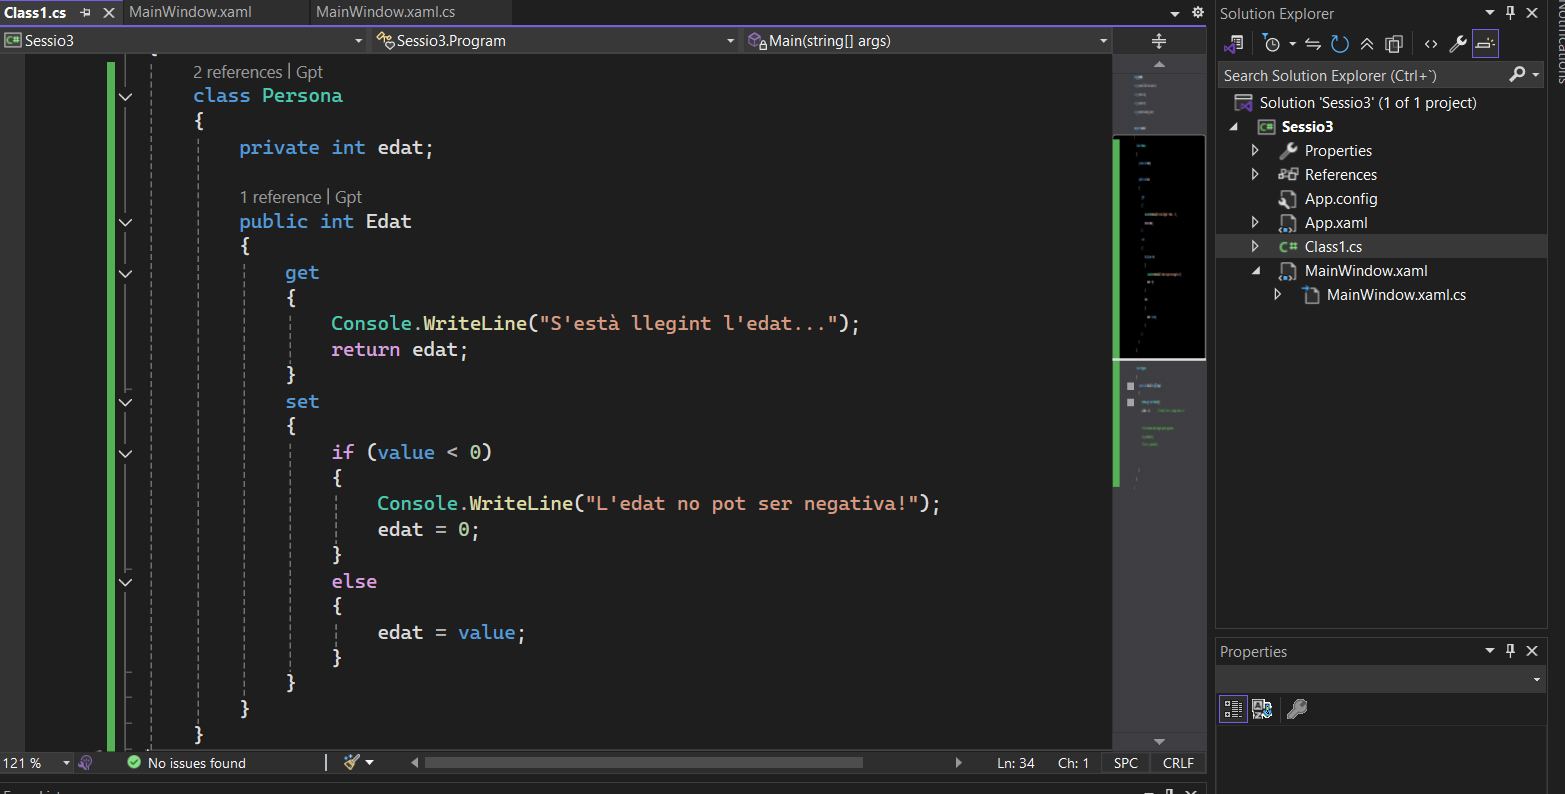1565x794 pixels.
Task: Click the "2 references" CodeLens link
Action: 238,72
